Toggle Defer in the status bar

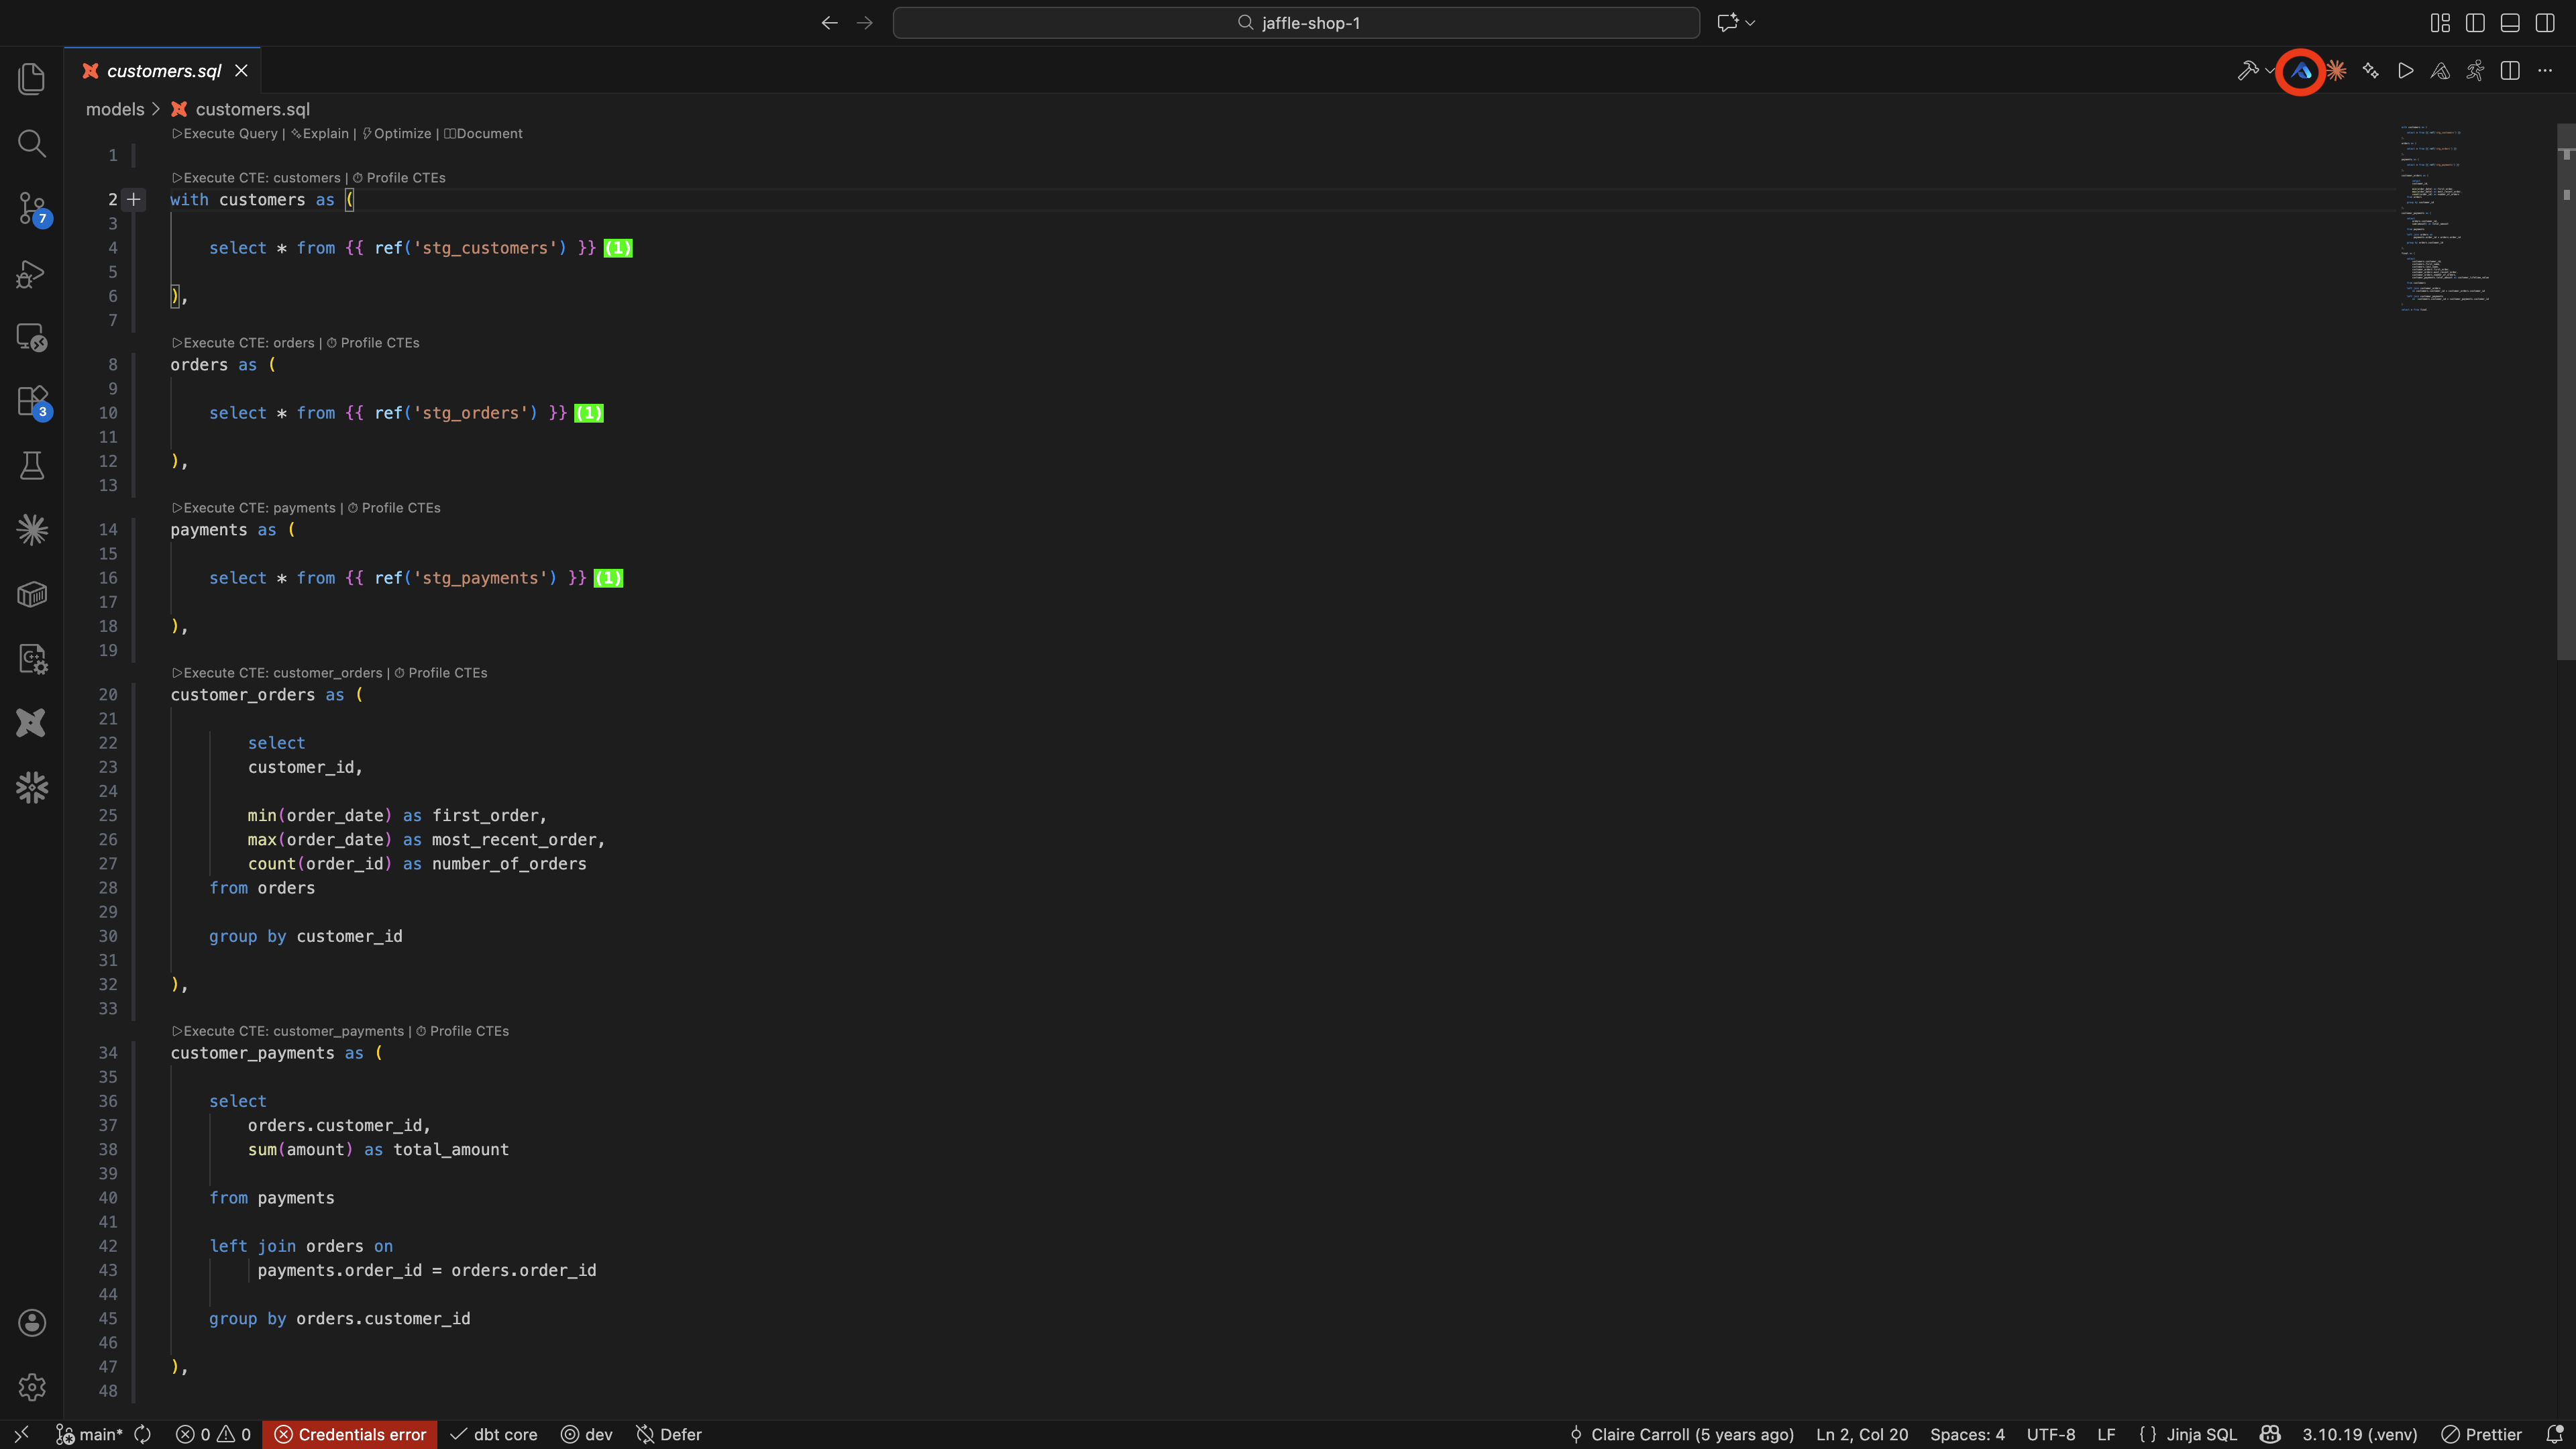[x=669, y=1434]
